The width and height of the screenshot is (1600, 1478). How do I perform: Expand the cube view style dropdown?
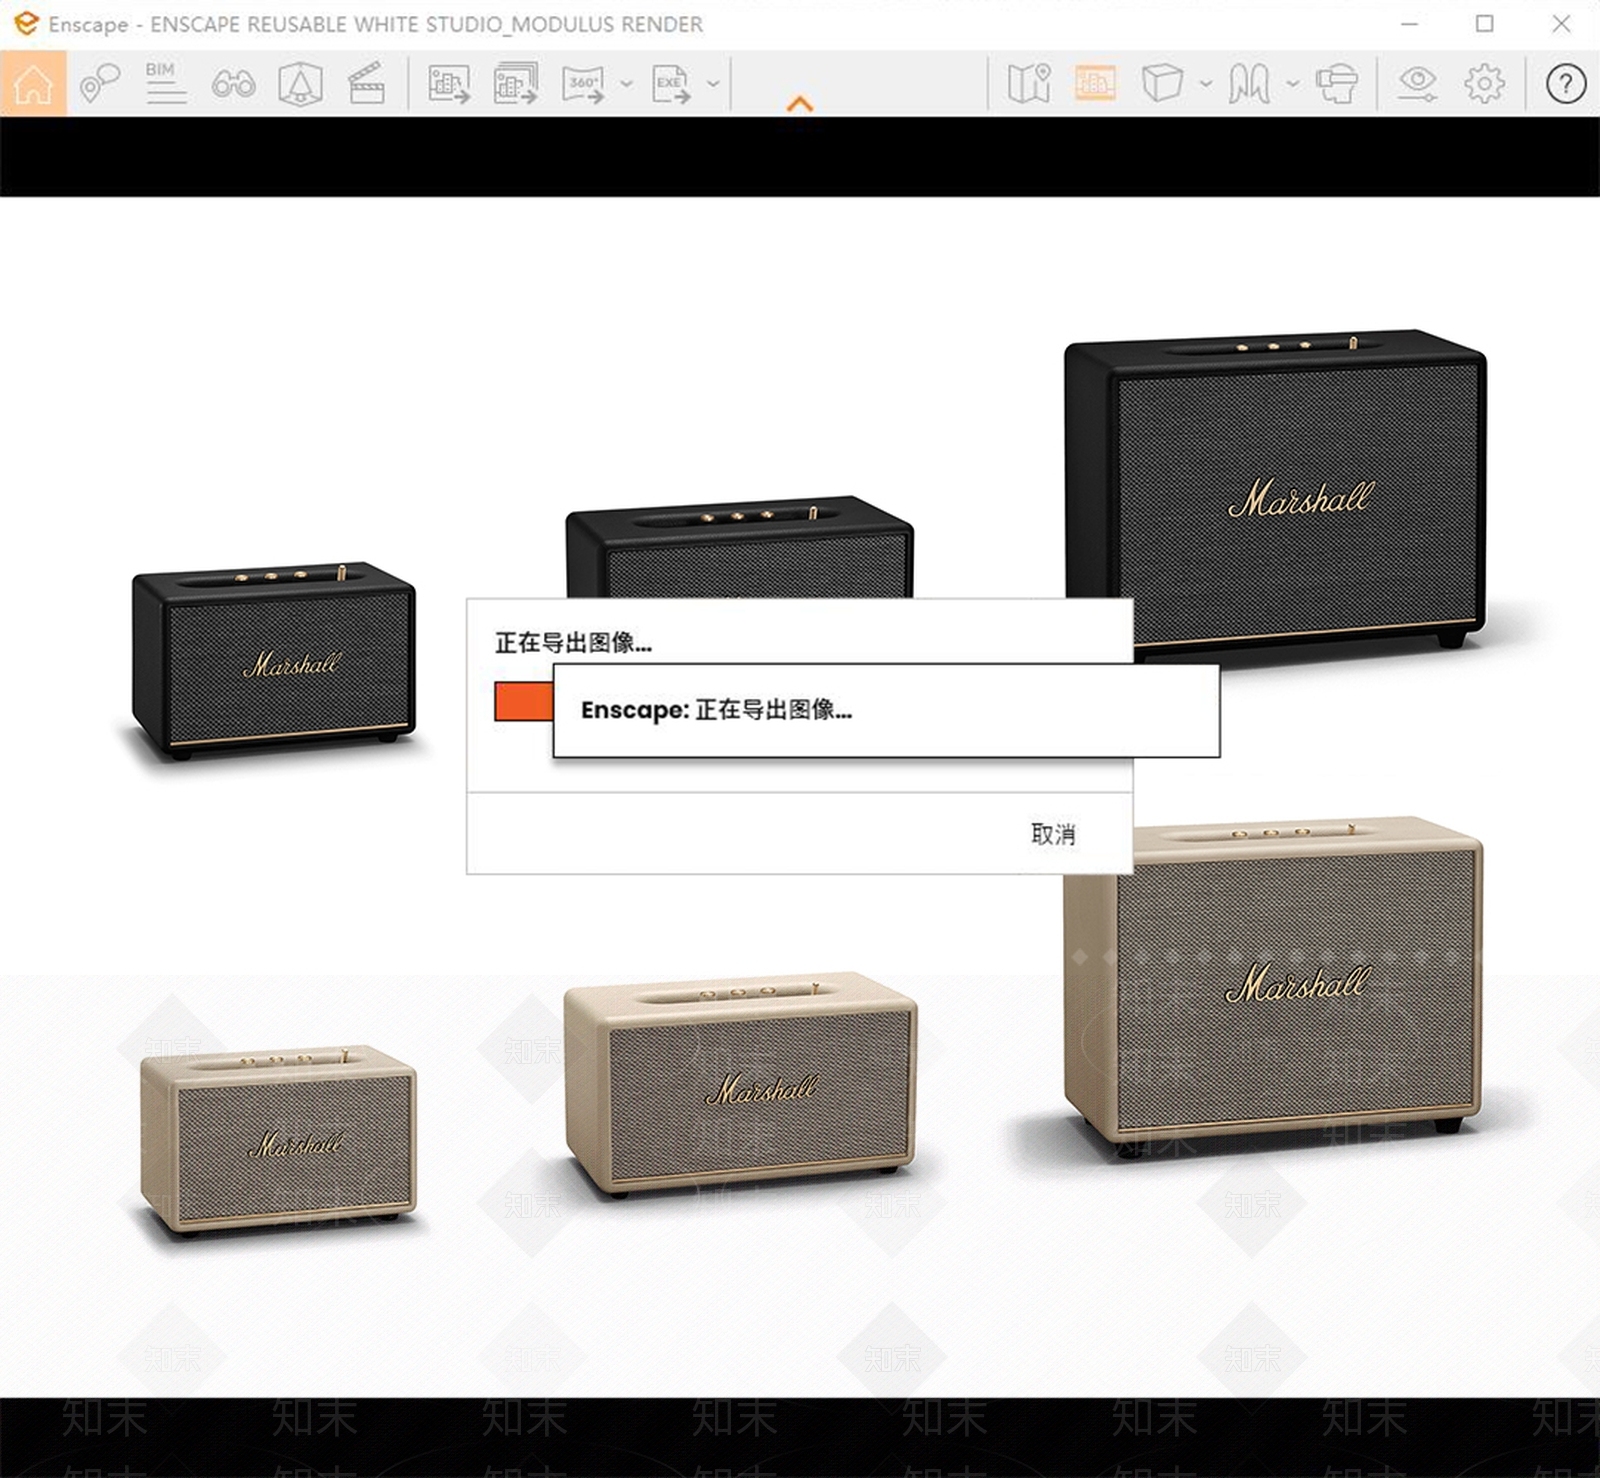point(1206,84)
